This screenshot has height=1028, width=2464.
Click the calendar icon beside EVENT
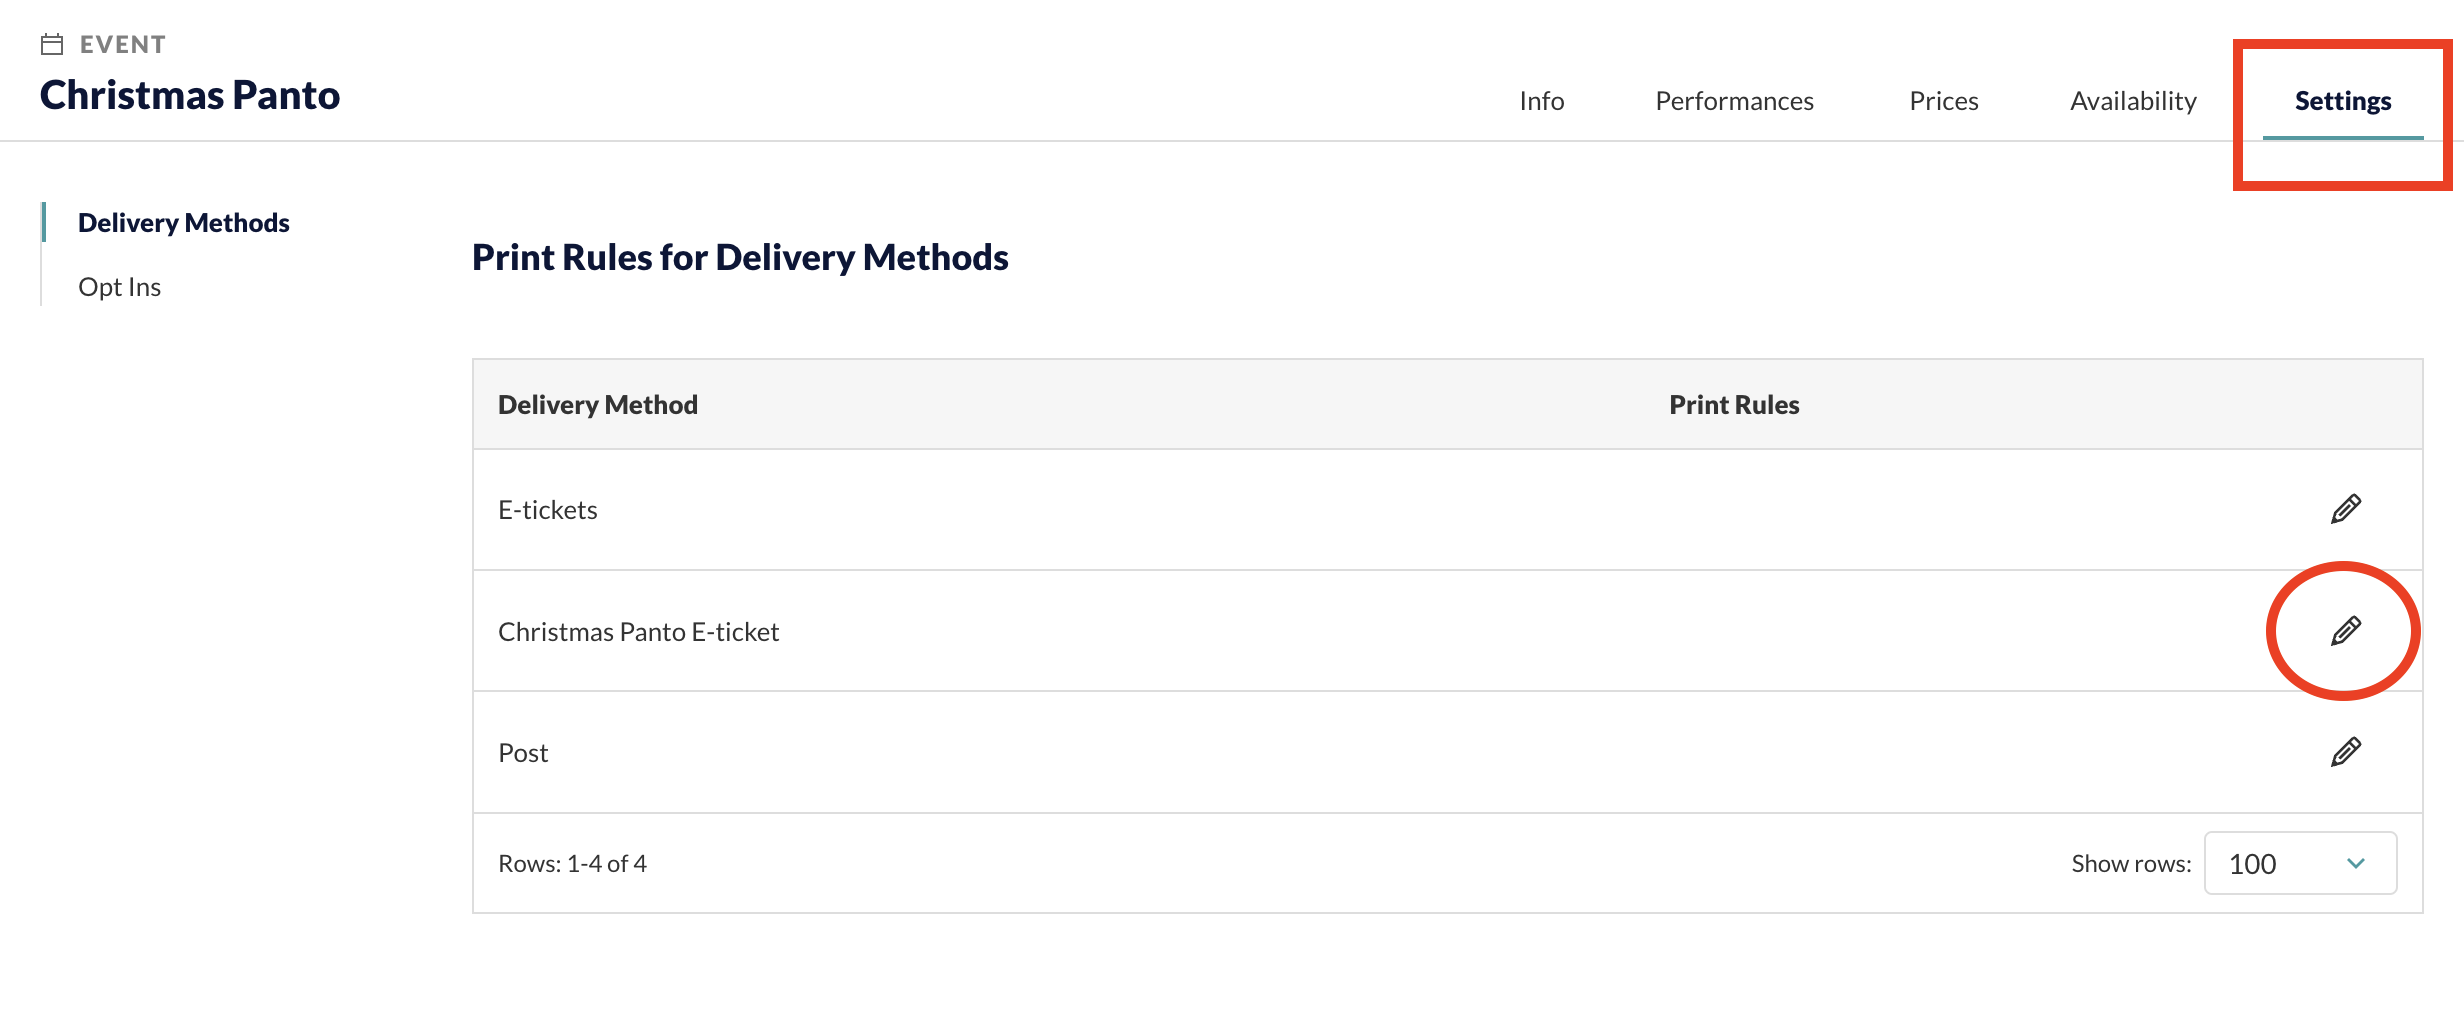(x=52, y=44)
